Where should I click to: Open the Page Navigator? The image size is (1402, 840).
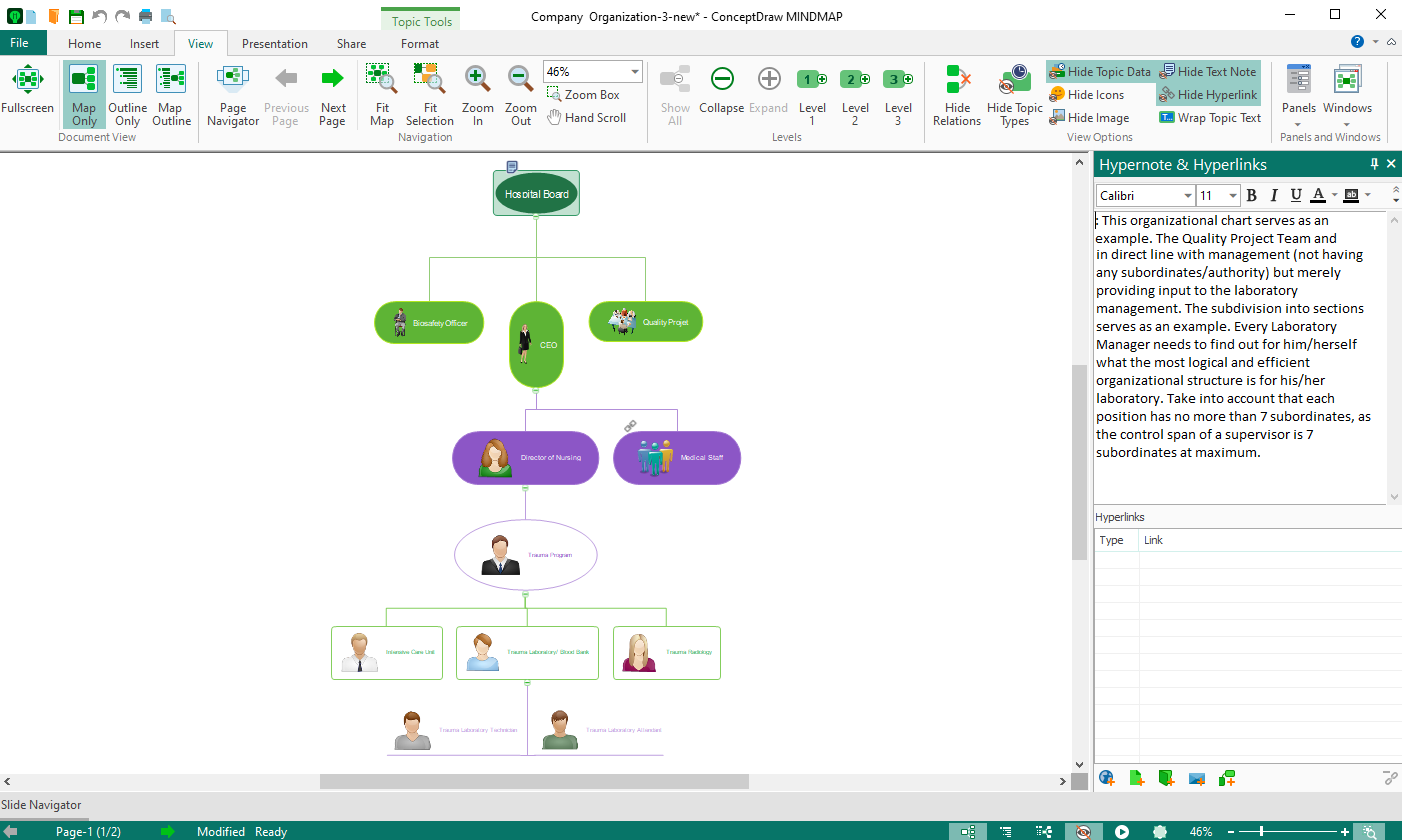coord(233,96)
